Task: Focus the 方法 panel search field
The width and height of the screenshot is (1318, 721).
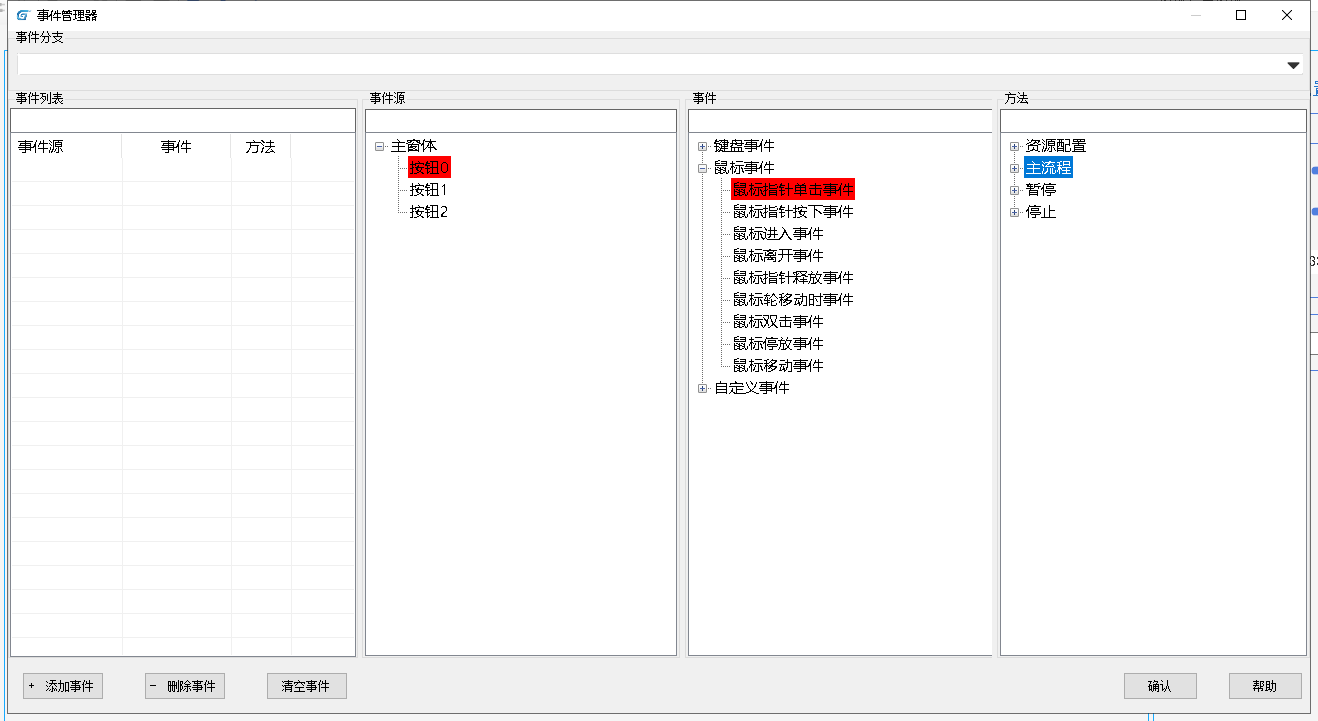Action: point(1153,120)
